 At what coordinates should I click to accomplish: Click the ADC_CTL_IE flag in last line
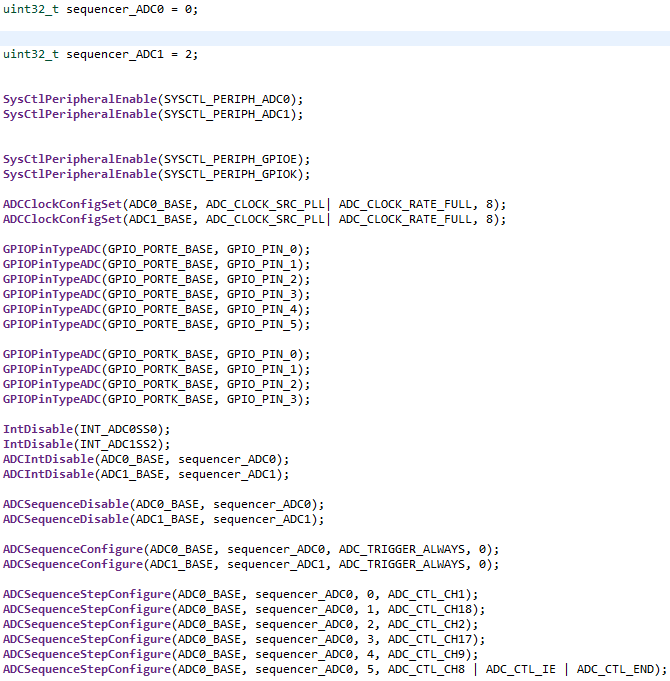click(x=520, y=669)
